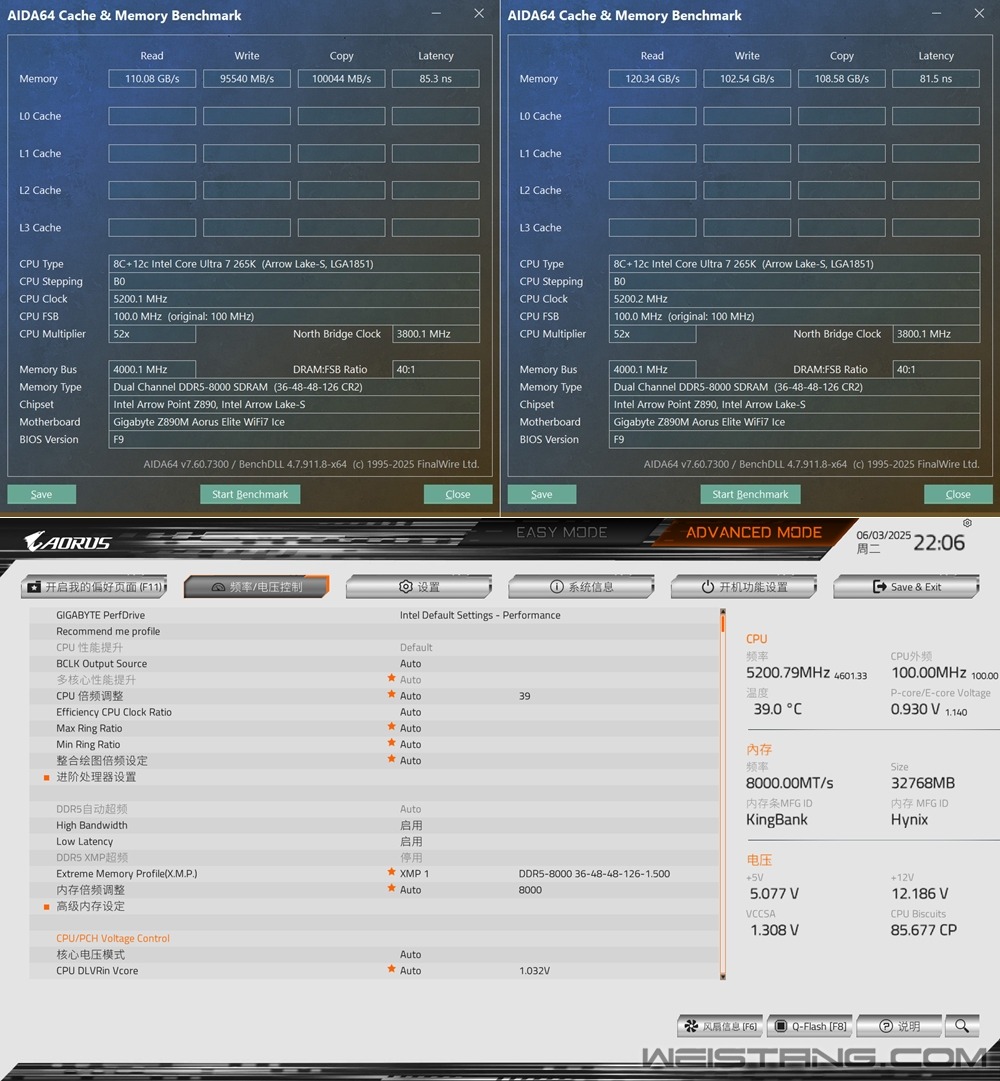
Task: Click the 120.34 GB/s memory read value
Action: pos(653,79)
